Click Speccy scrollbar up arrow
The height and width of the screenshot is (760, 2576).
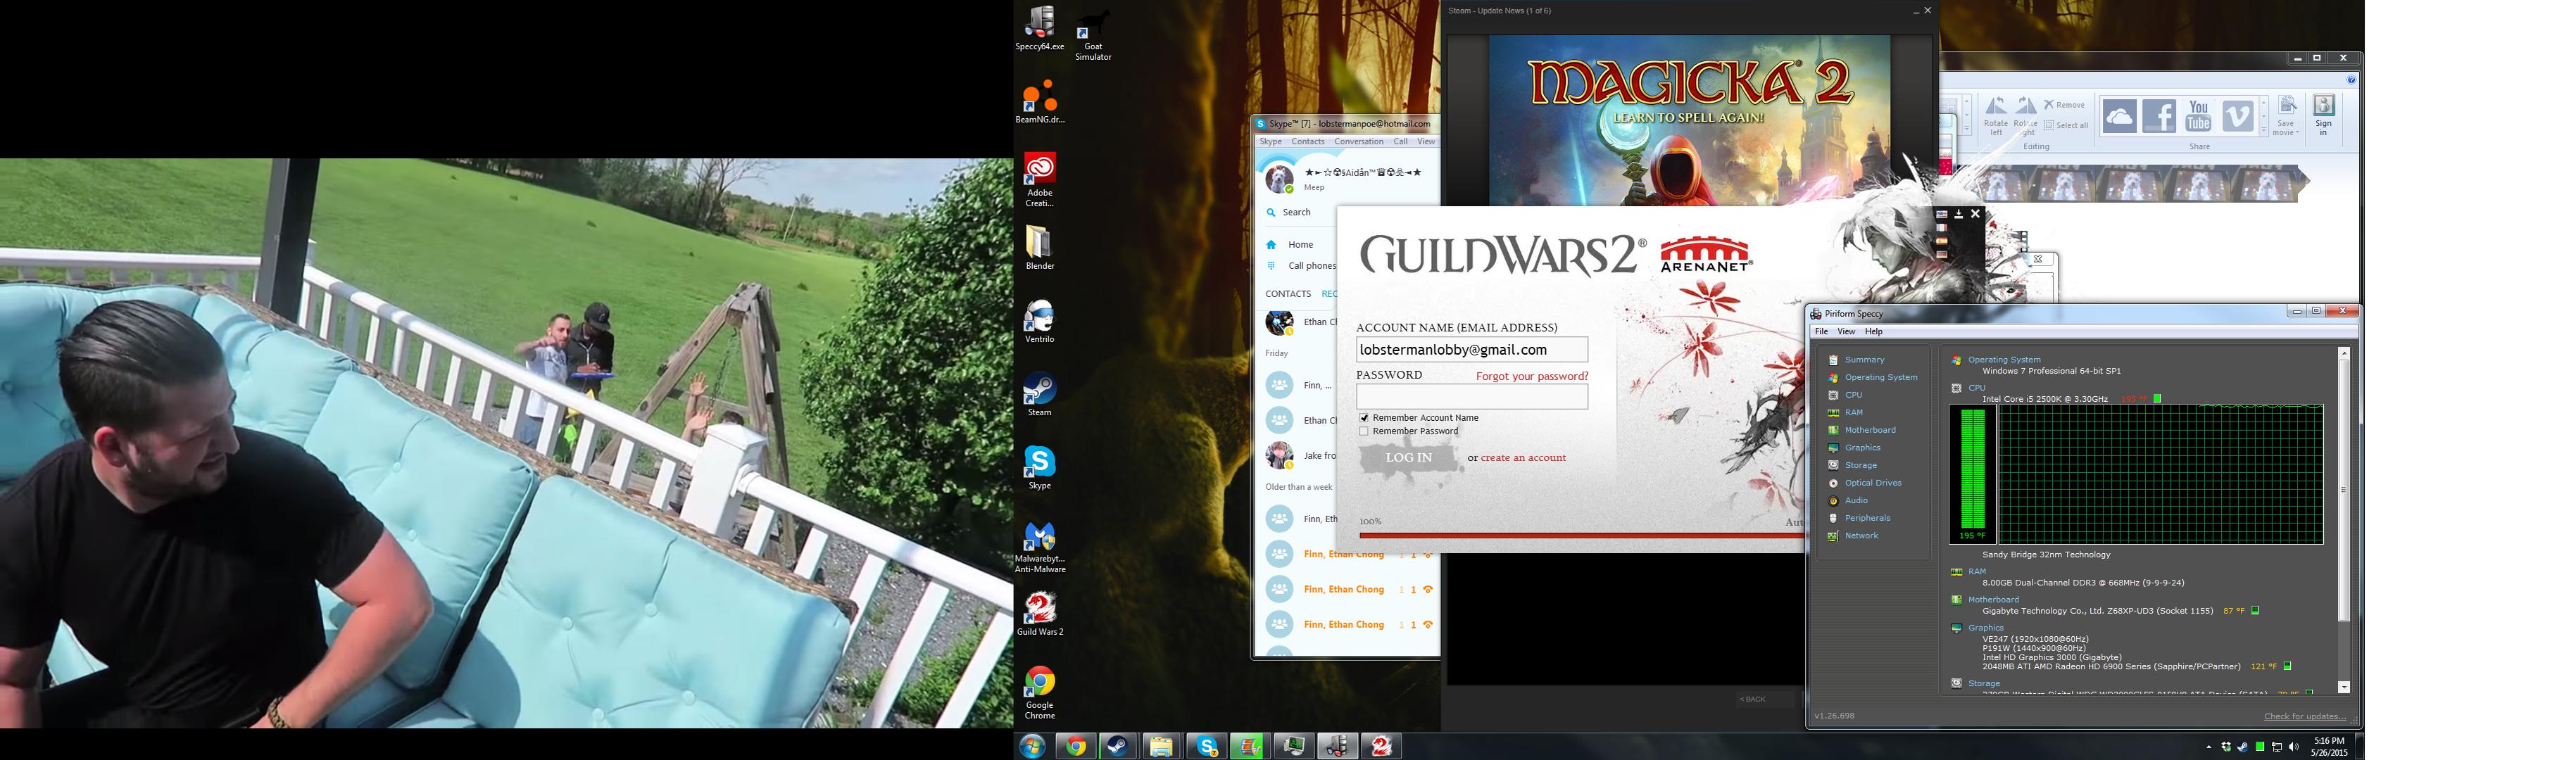click(2343, 354)
